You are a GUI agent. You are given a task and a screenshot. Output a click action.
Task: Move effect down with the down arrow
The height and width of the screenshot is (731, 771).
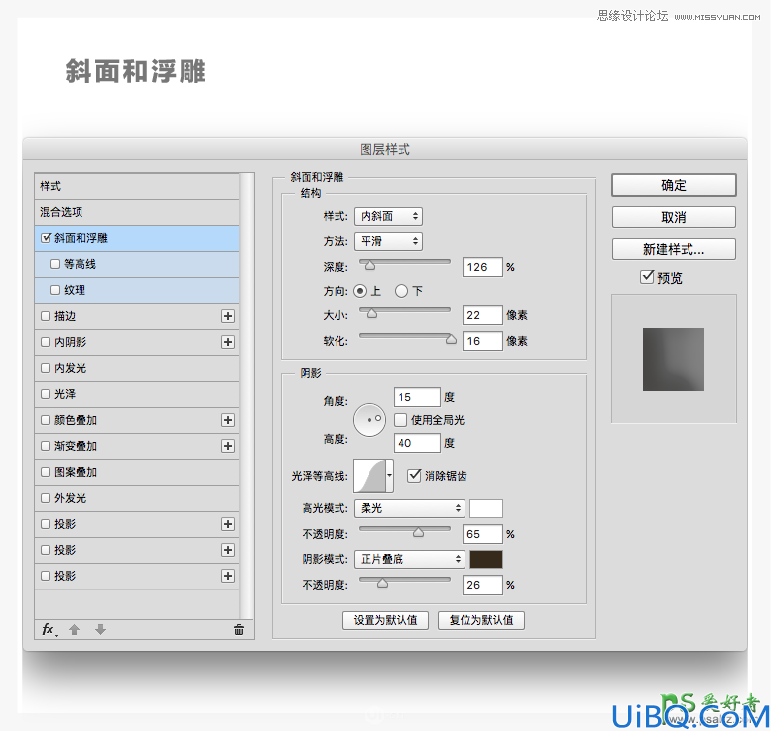(100, 630)
